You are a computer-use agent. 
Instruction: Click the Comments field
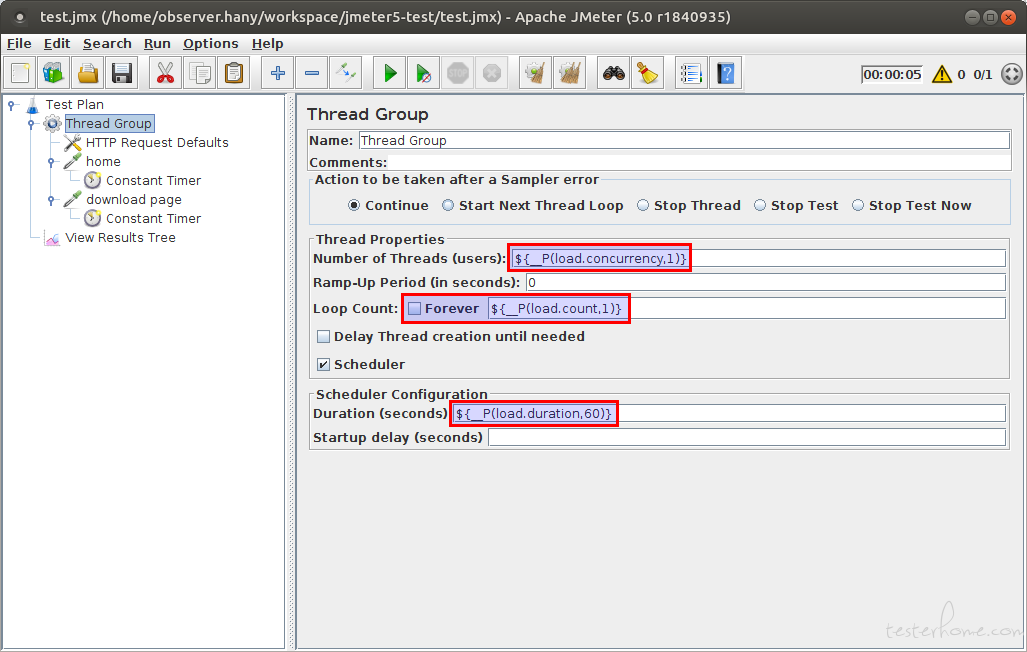click(x=699, y=163)
